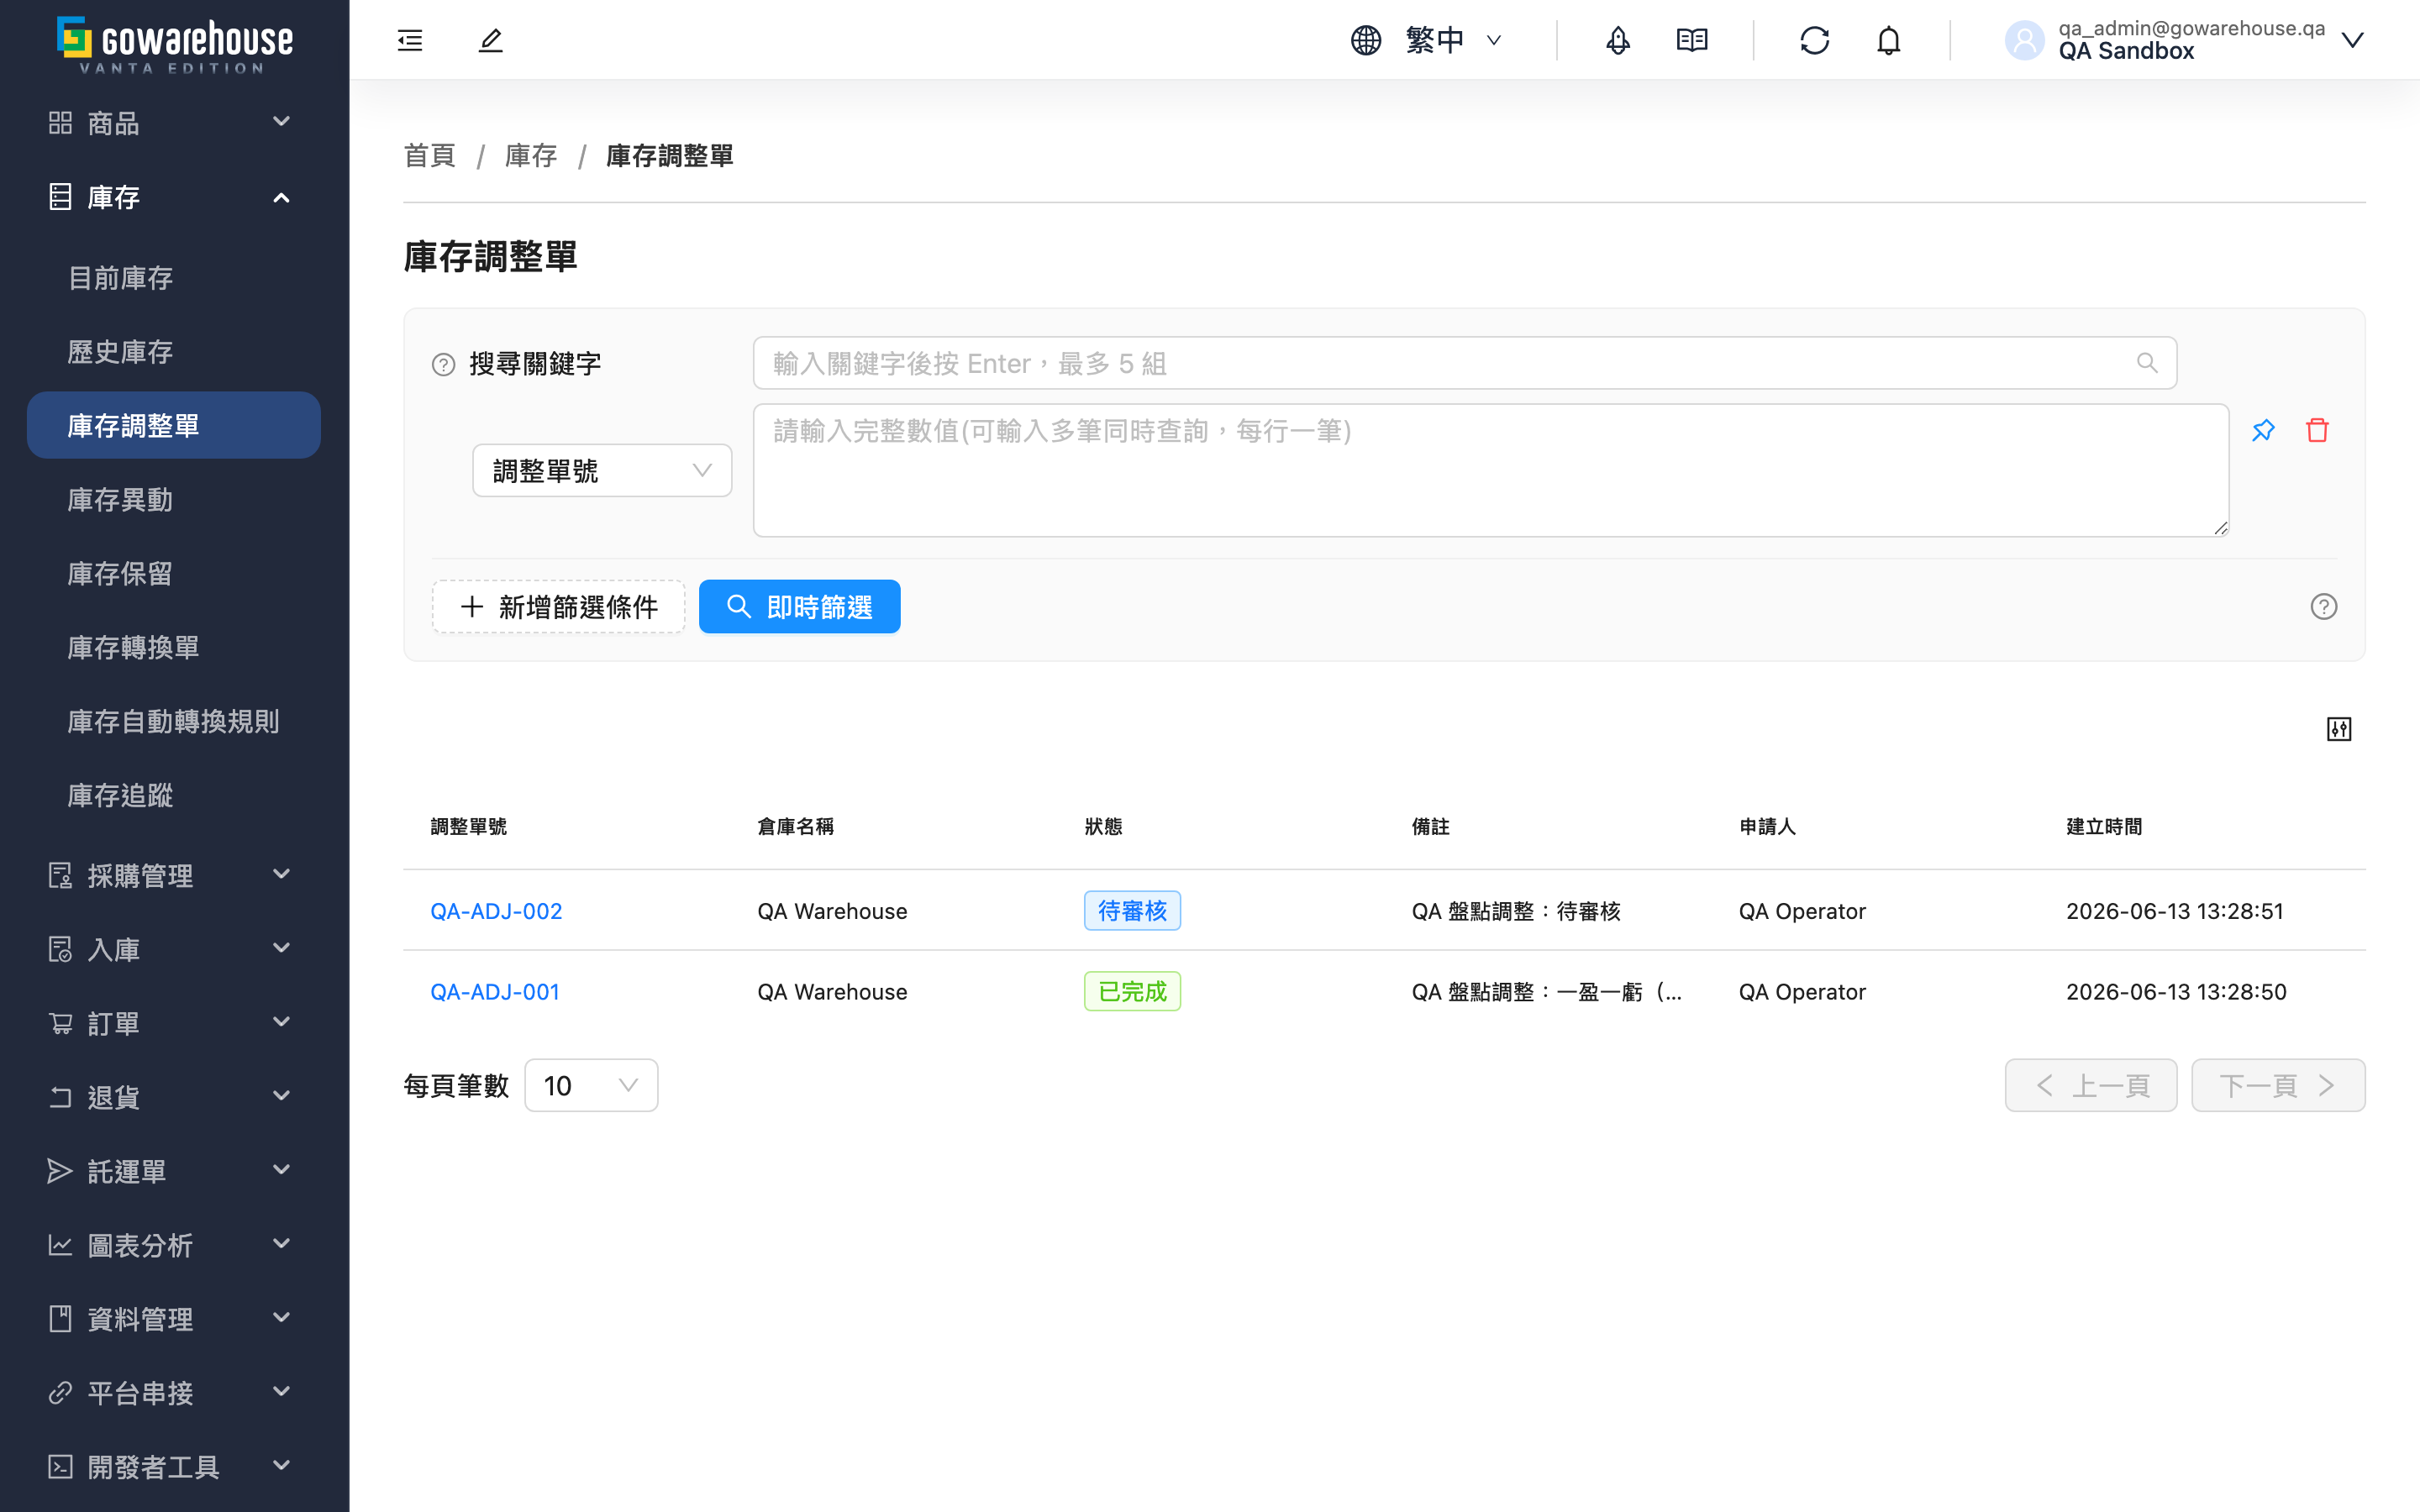The image size is (2420, 1512).
Task: Open adjustment QA-ADJ-002 link
Action: tap(496, 911)
